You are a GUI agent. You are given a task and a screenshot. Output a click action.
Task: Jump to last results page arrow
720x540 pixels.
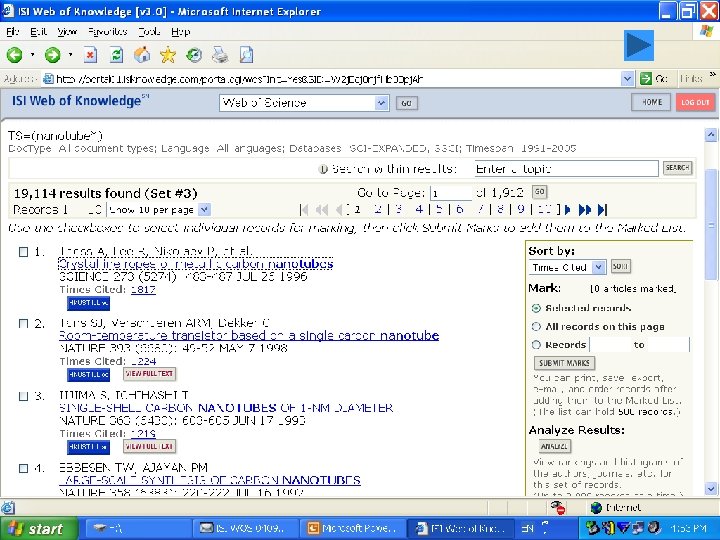point(603,210)
